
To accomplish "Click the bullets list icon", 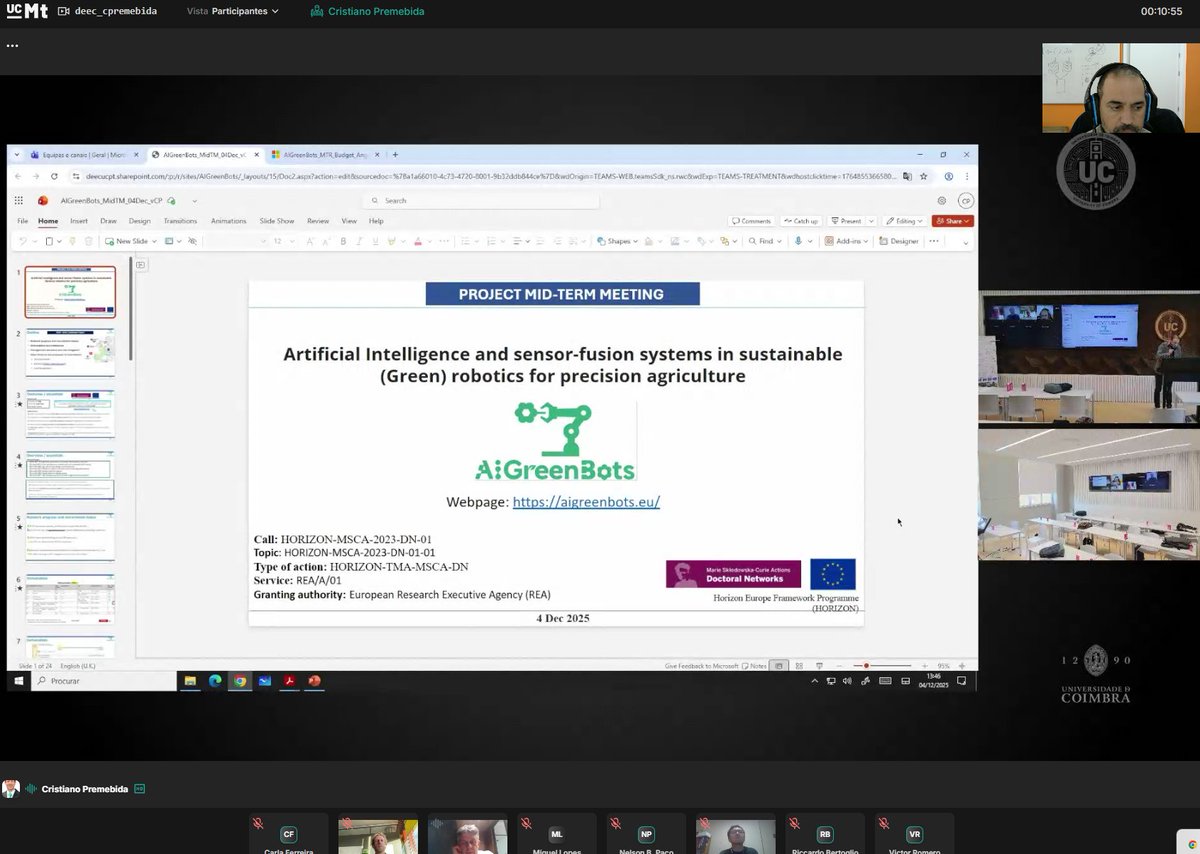I will pos(465,241).
